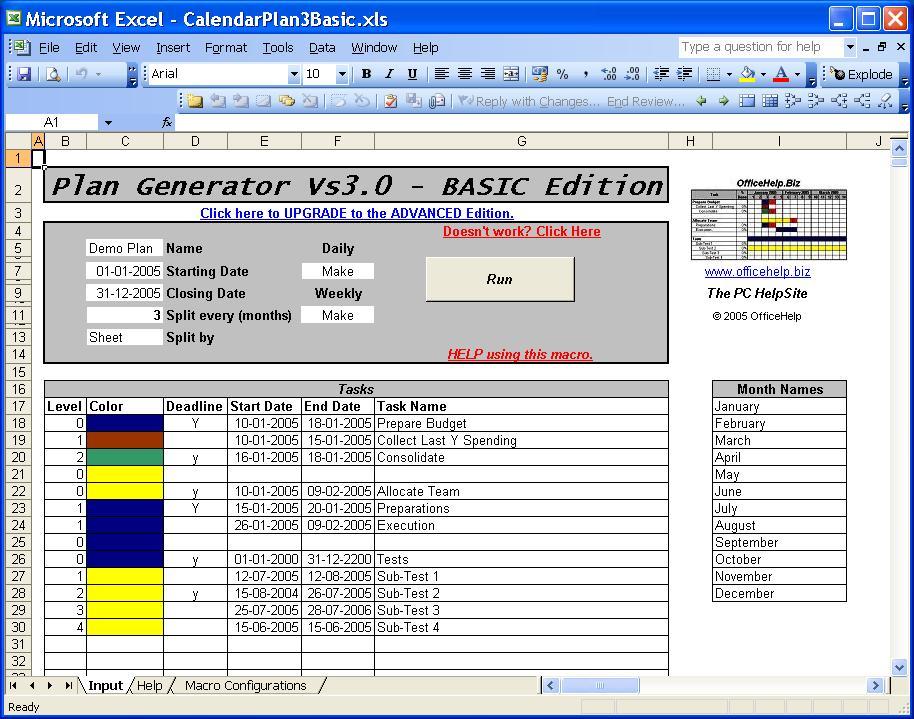This screenshot has width=914, height=719.
Task: Apply the Fill Color bucket
Action: pos(747,74)
